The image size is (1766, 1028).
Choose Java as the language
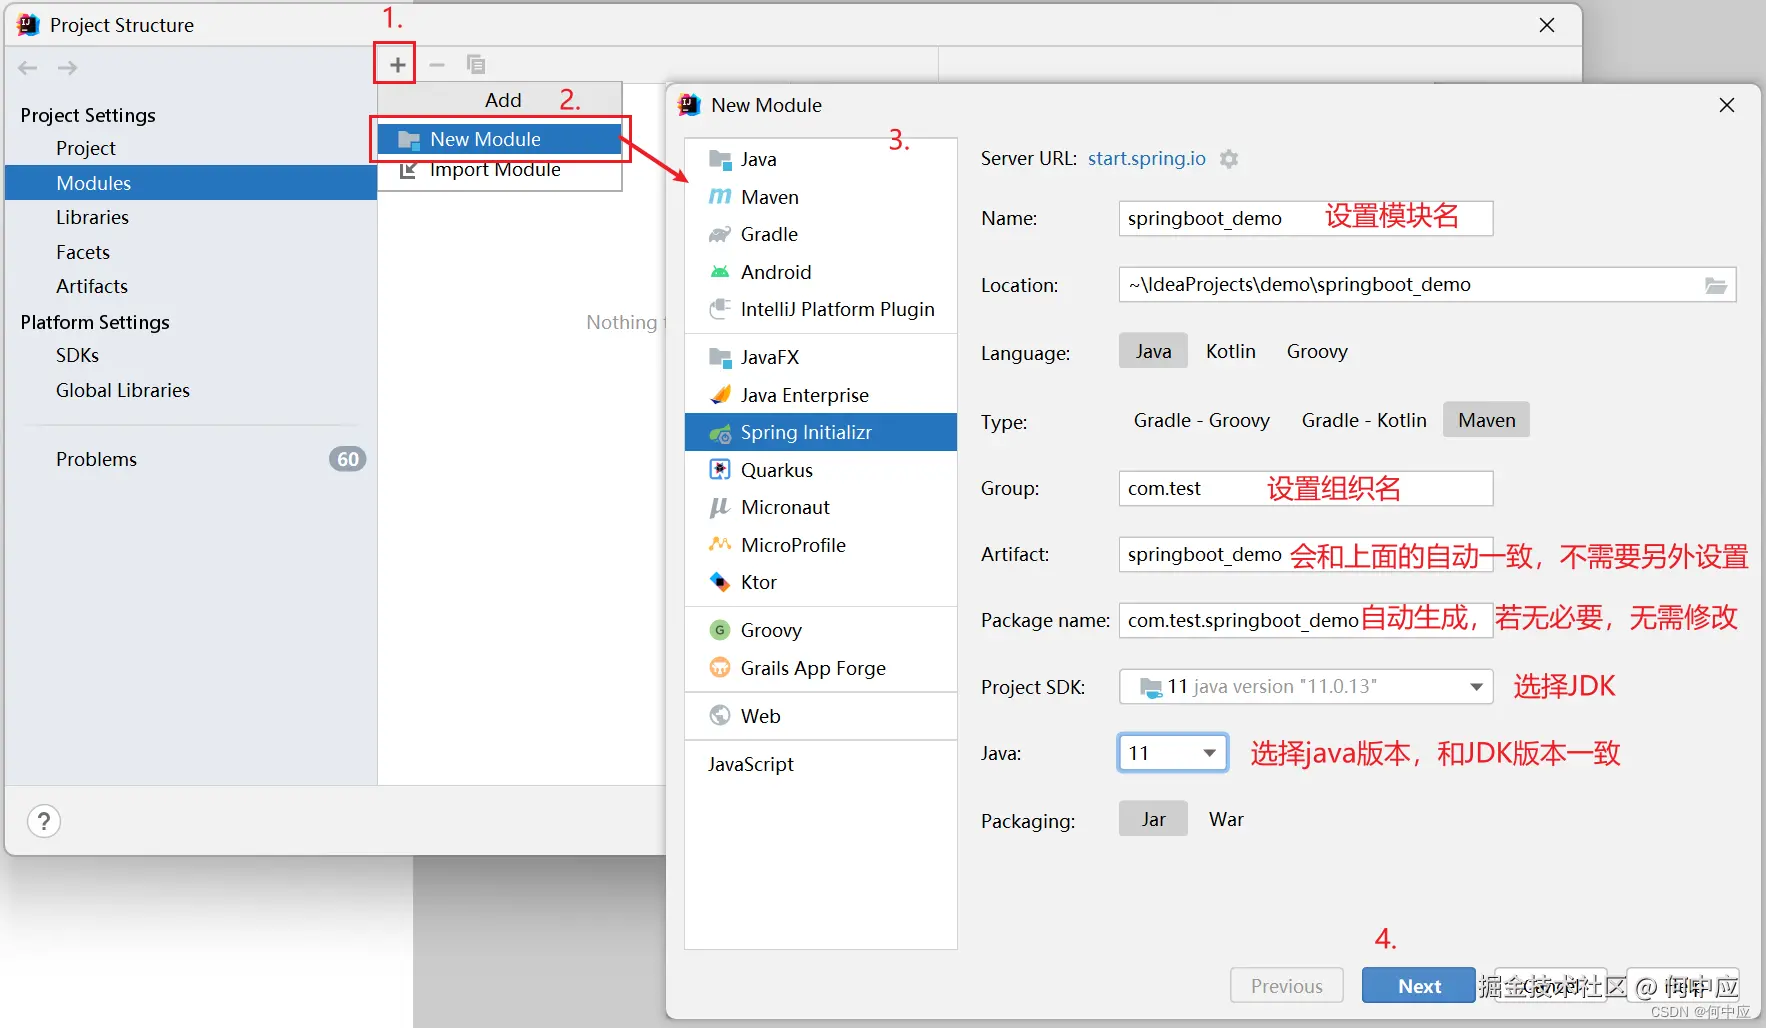pos(1153,351)
